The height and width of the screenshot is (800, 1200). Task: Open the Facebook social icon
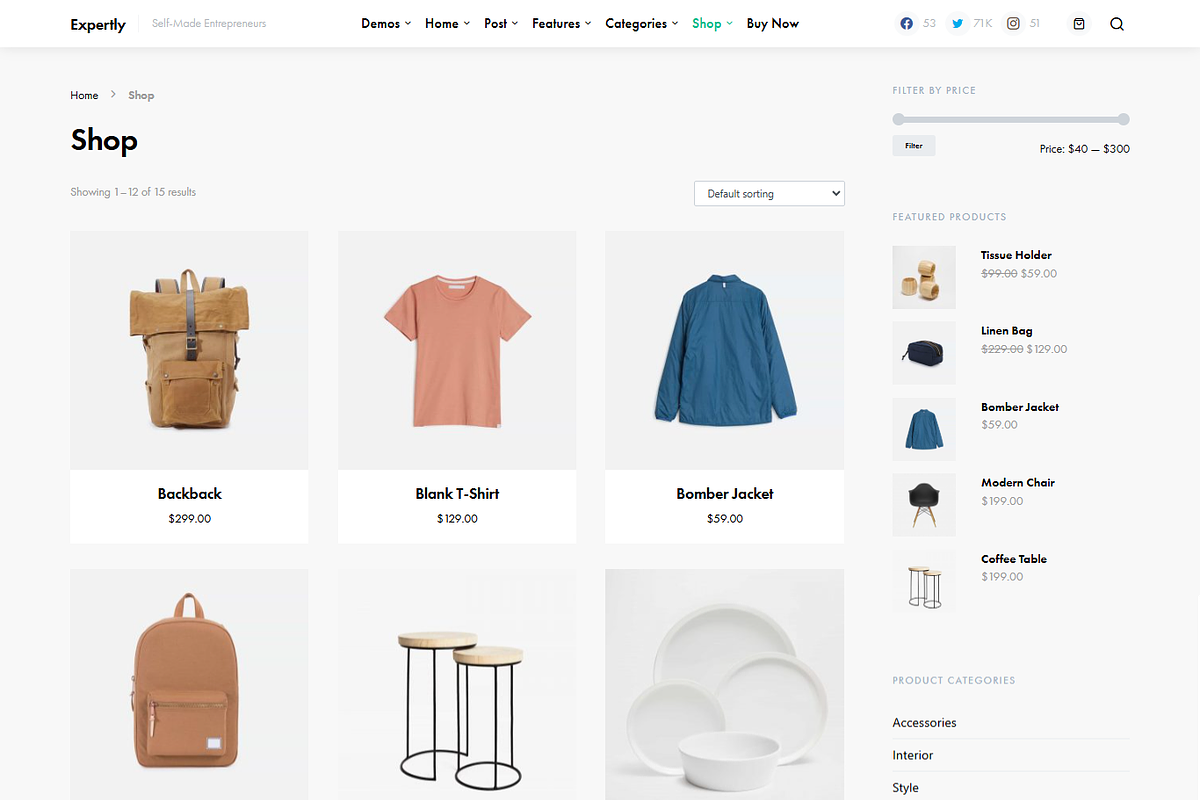tap(907, 24)
